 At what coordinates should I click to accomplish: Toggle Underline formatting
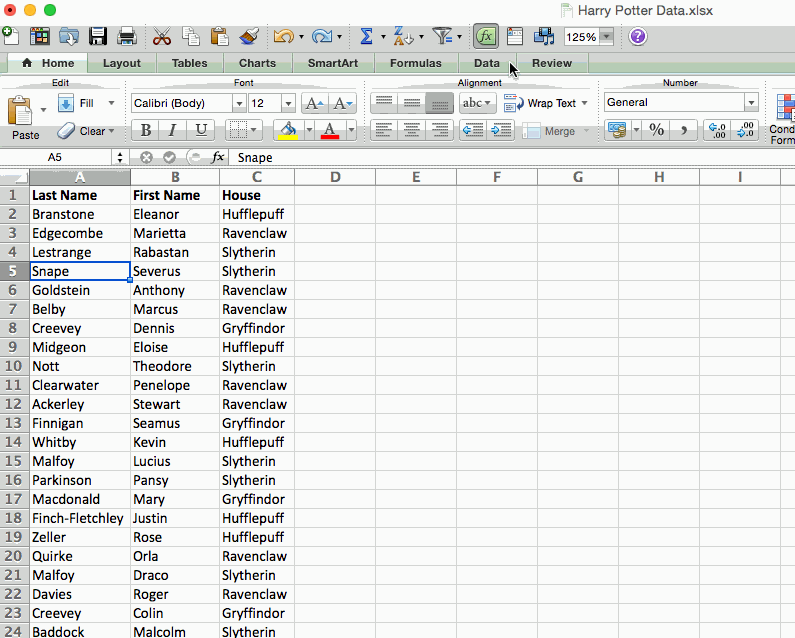pyautogui.click(x=201, y=130)
